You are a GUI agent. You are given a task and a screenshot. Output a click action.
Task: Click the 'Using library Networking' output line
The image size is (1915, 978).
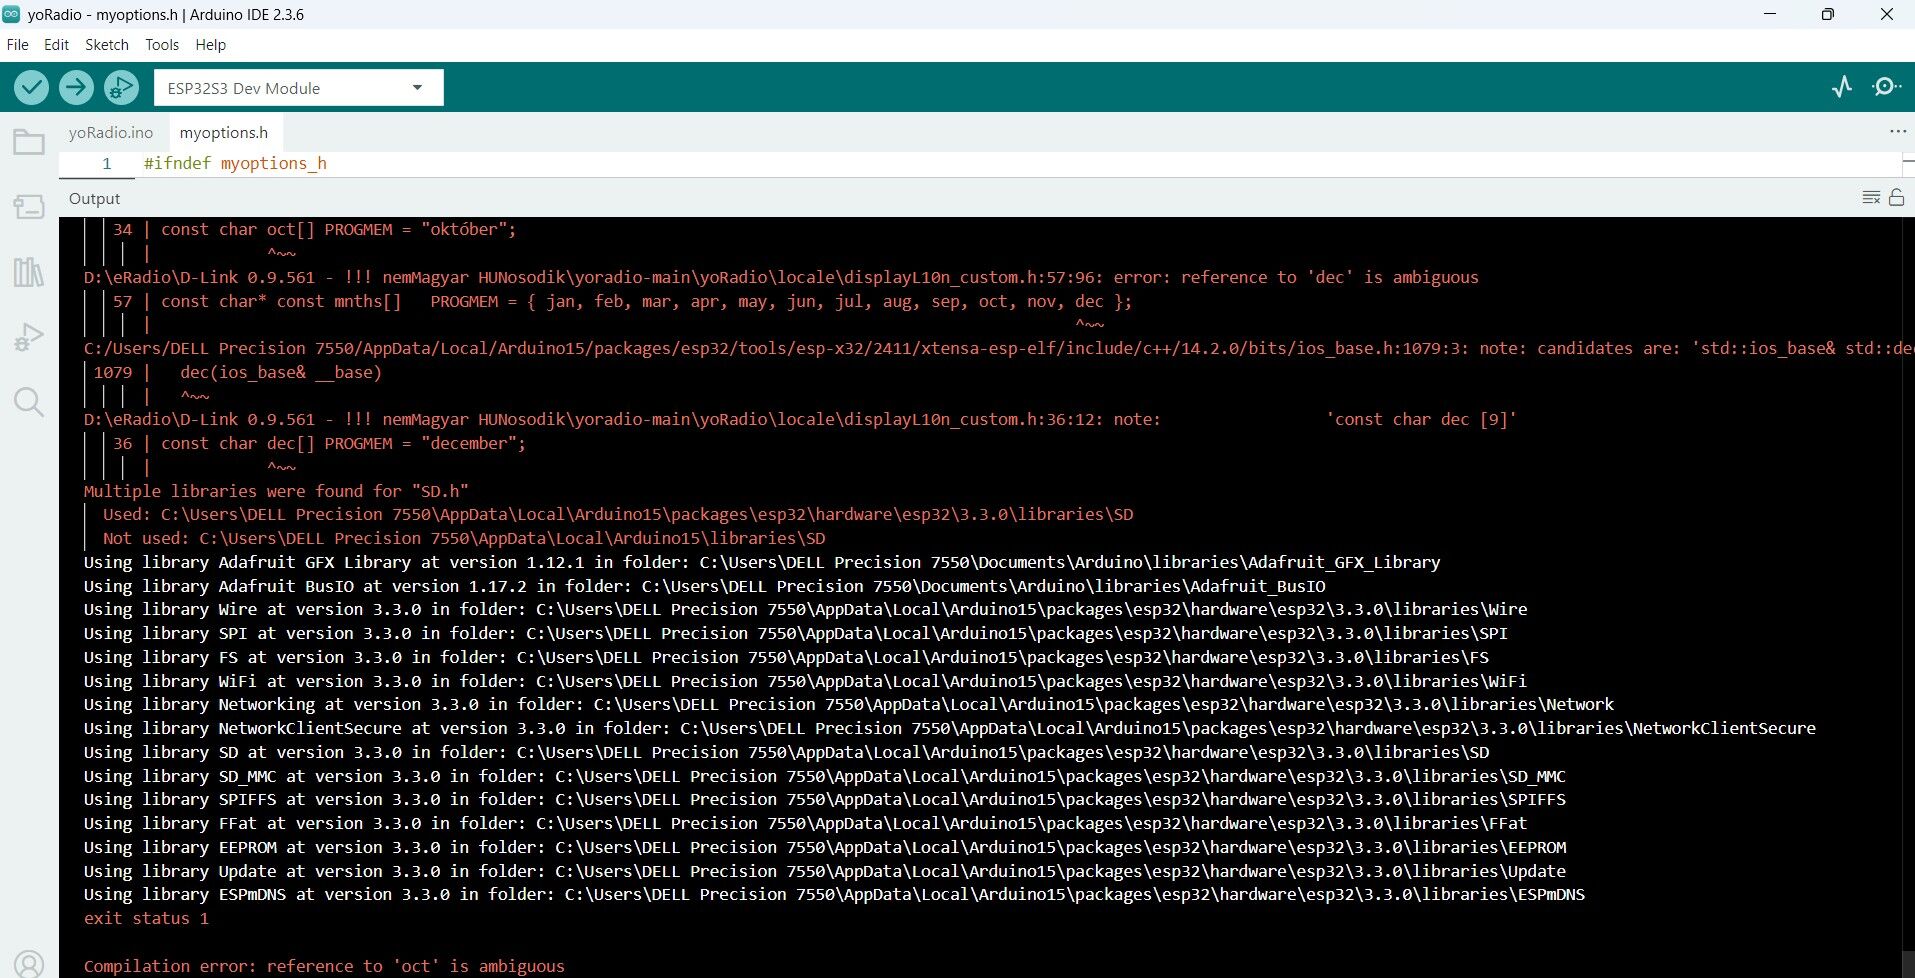[x=848, y=704]
